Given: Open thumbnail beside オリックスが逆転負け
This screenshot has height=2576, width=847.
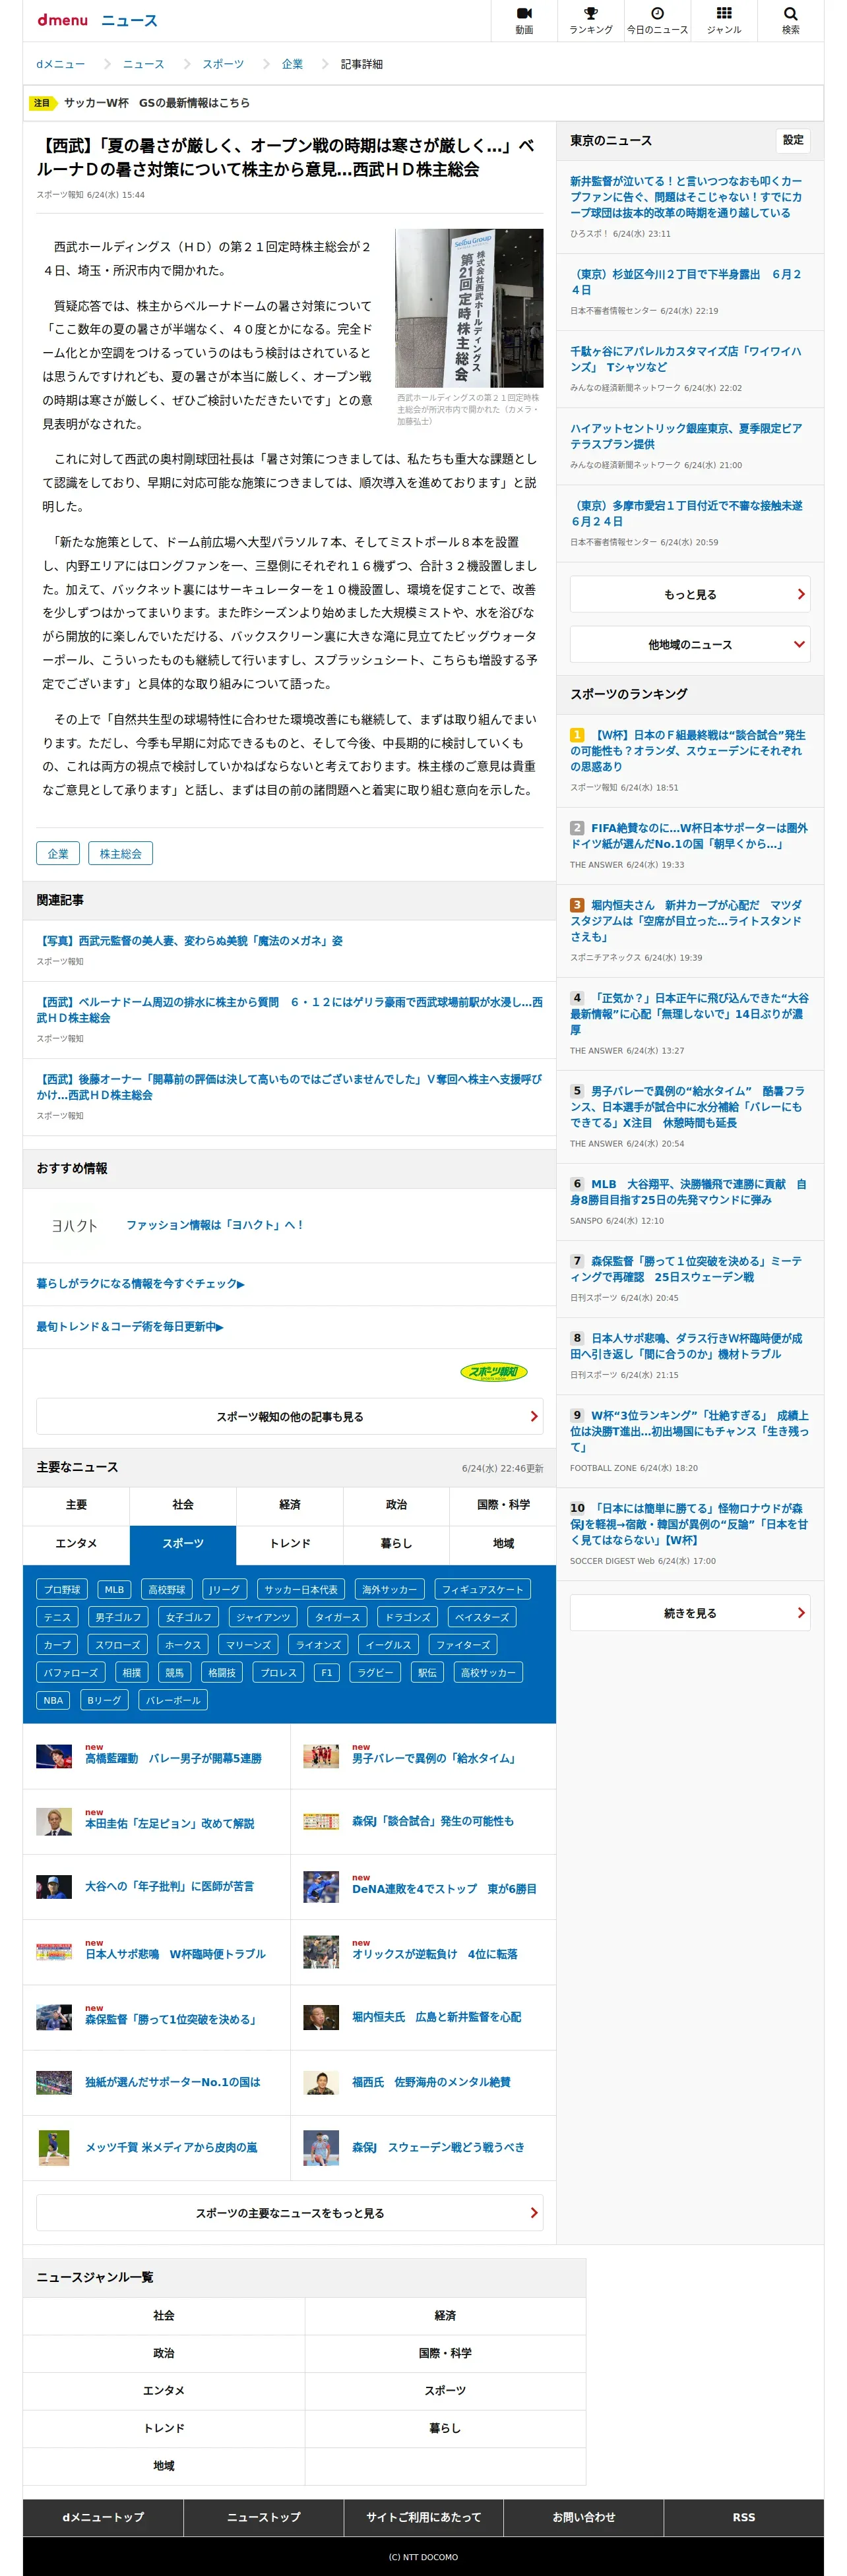Looking at the screenshot, I should [x=321, y=1952].
